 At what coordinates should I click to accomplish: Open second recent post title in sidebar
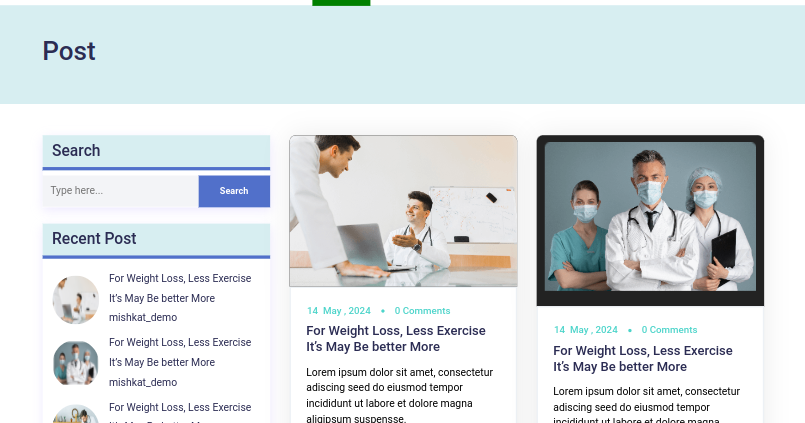coord(180,352)
